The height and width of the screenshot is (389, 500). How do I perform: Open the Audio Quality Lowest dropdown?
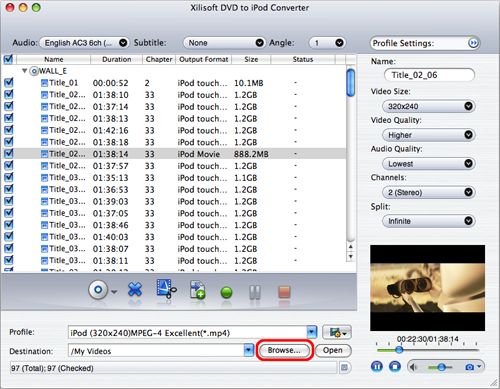[429, 164]
